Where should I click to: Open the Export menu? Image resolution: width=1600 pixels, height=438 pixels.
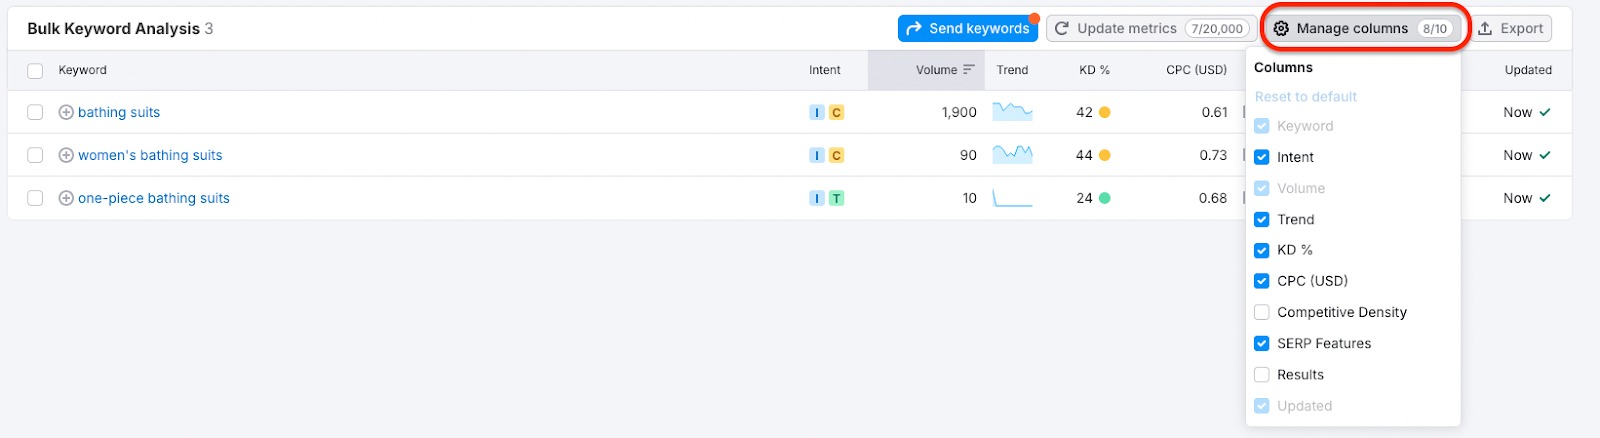(1511, 28)
